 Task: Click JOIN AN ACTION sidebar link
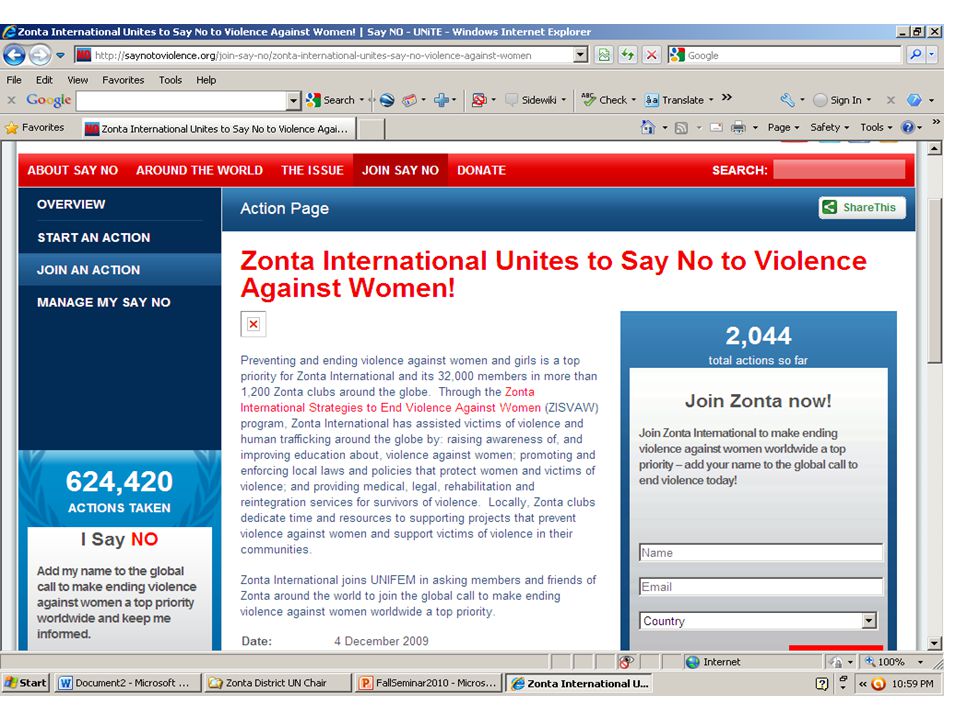(88, 270)
